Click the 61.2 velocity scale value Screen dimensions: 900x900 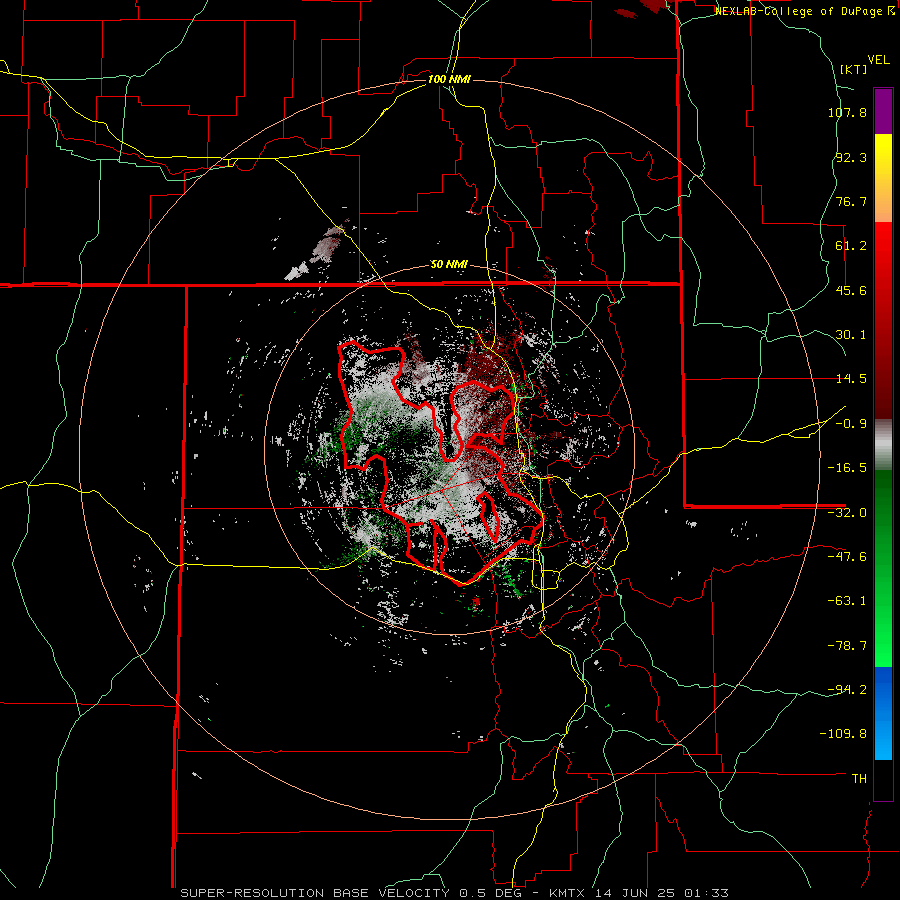[851, 246]
